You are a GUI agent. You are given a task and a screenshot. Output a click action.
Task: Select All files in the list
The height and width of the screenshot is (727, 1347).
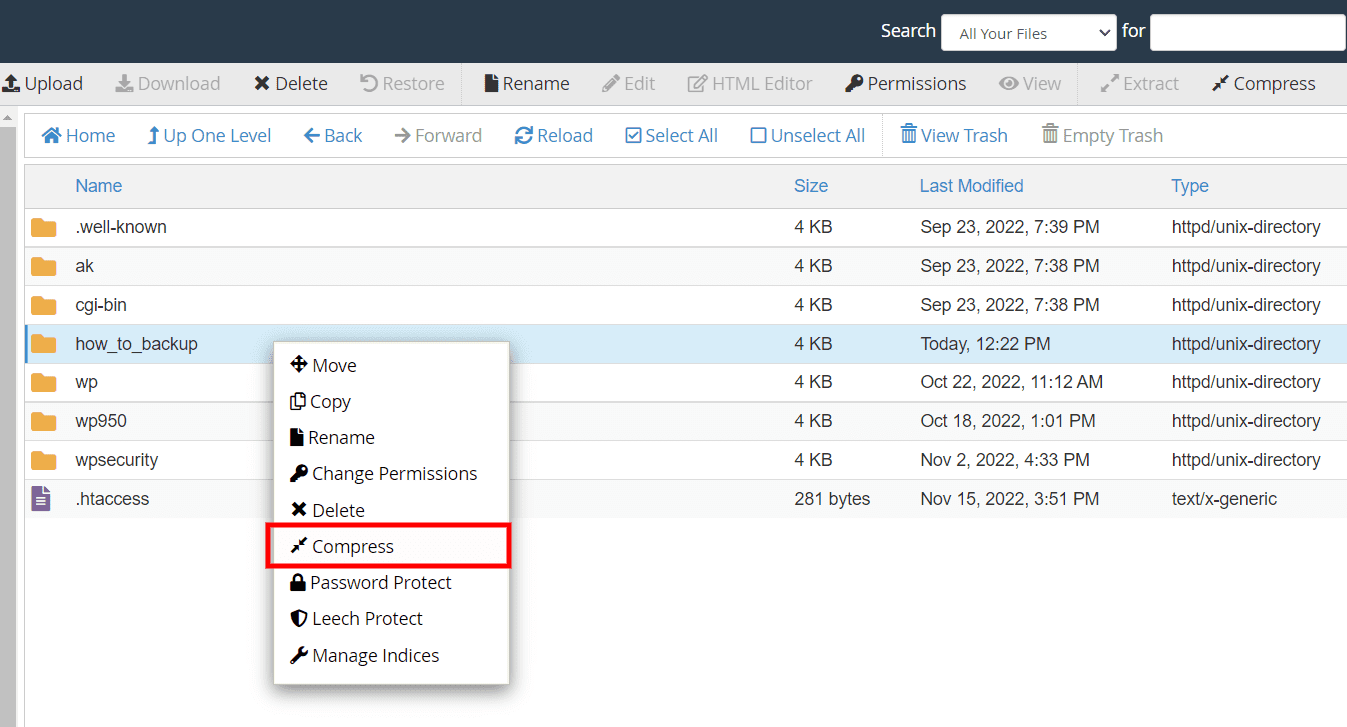(x=671, y=135)
